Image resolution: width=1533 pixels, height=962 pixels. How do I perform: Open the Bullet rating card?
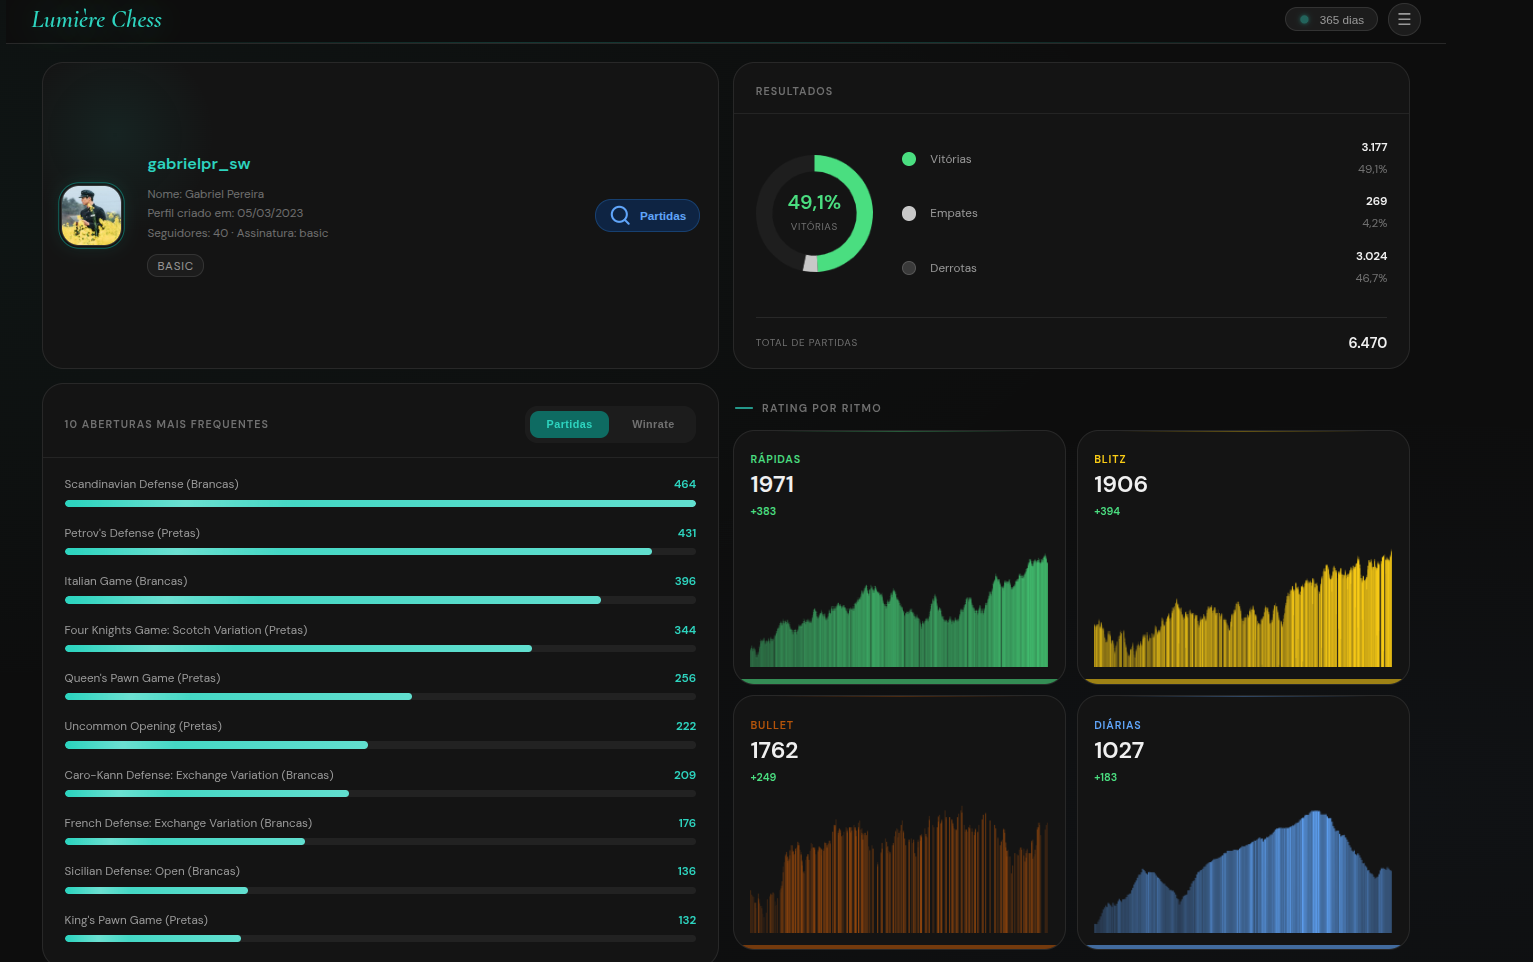coord(899,823)
